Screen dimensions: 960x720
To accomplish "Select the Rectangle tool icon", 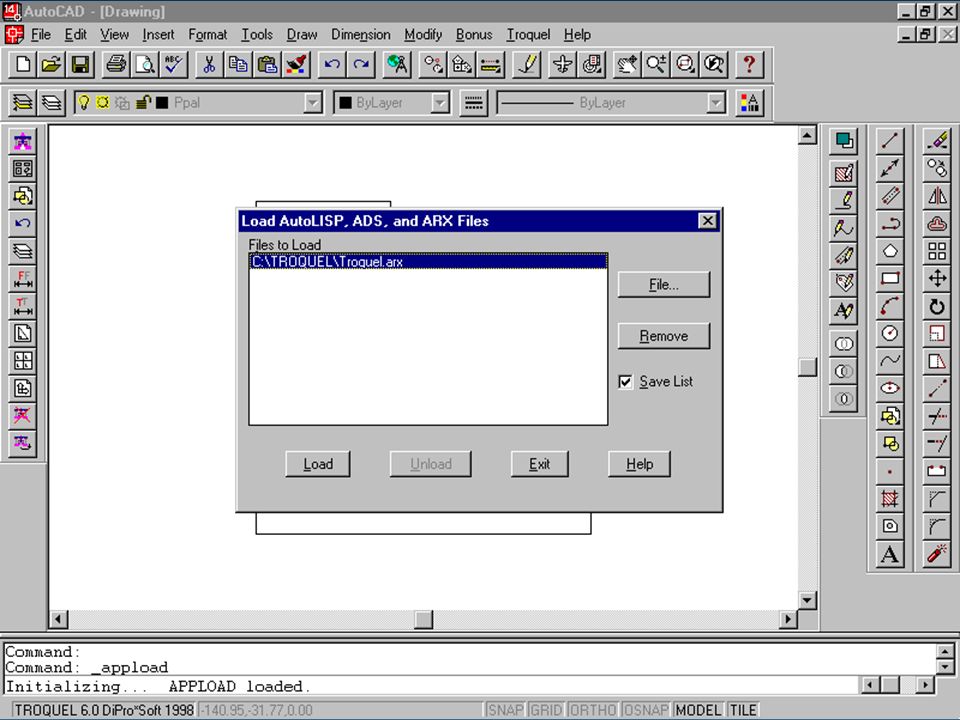I will coord(890,279).
